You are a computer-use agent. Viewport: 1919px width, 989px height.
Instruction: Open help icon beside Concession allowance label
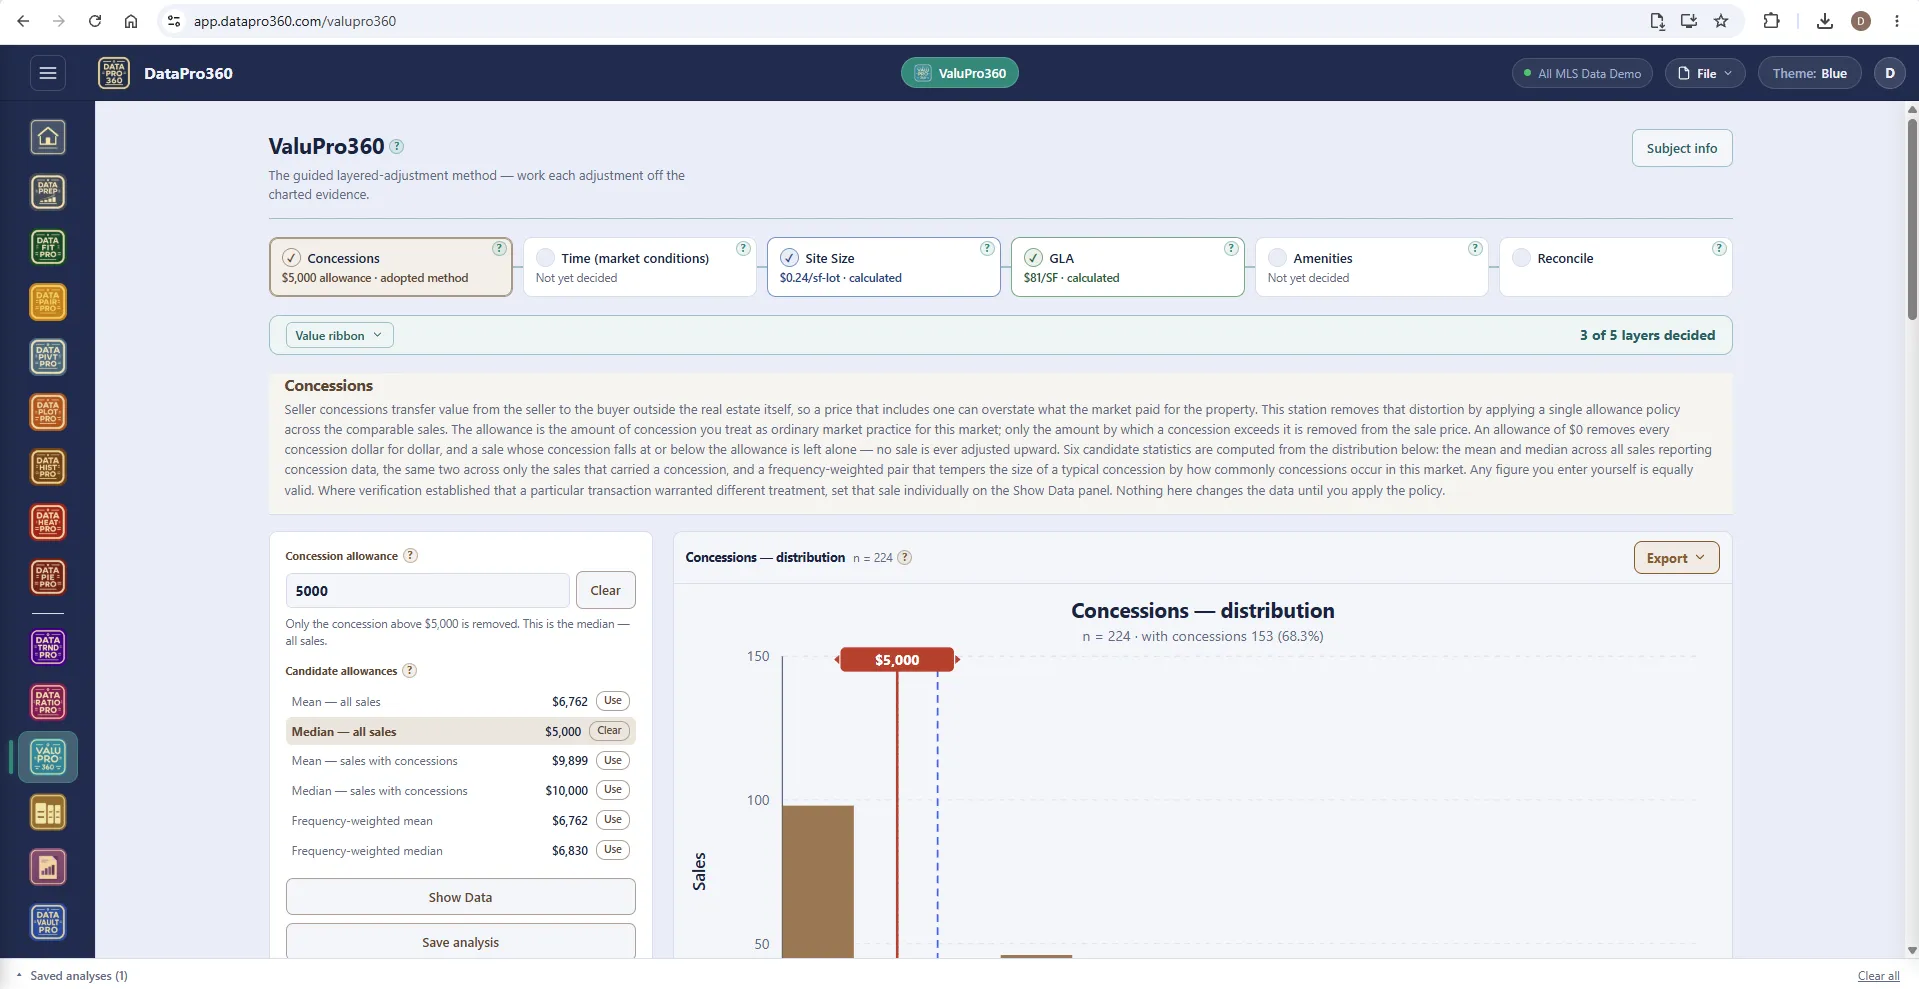point(410,556)
